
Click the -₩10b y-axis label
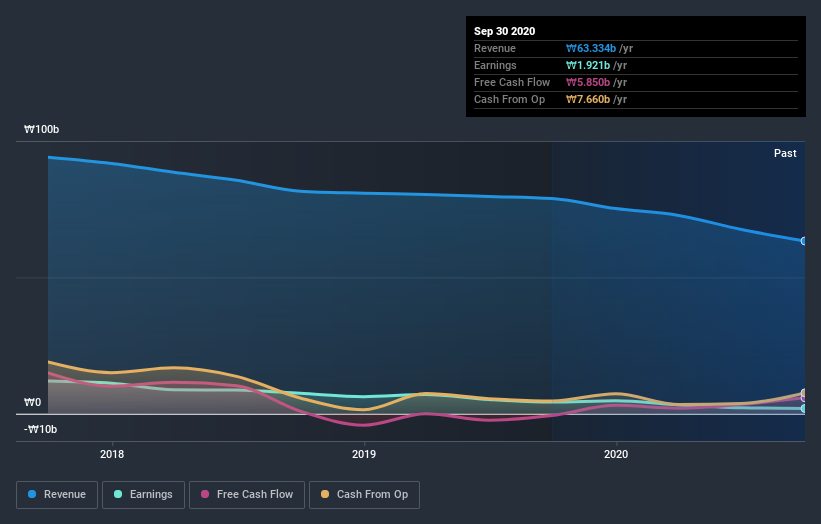(x=40, y=429)
